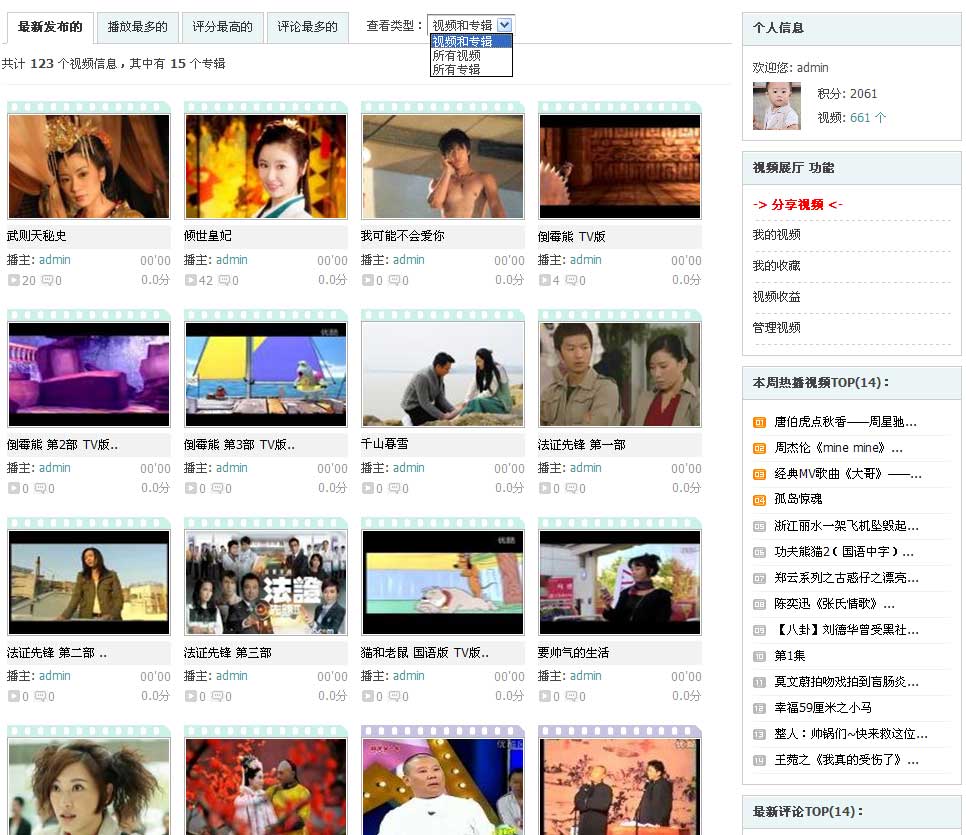Open 整人：帅锅们 entry in top list
The height and width of the screenshot is (835, 966).
coord(851,734)
